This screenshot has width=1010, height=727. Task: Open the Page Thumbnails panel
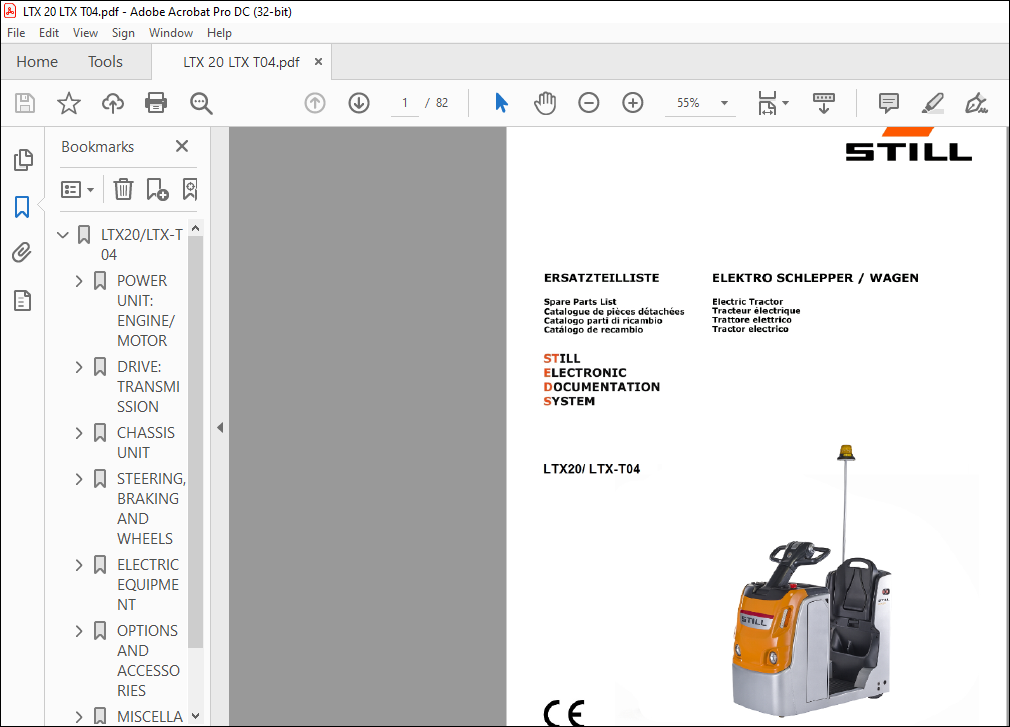coord(23,160)
